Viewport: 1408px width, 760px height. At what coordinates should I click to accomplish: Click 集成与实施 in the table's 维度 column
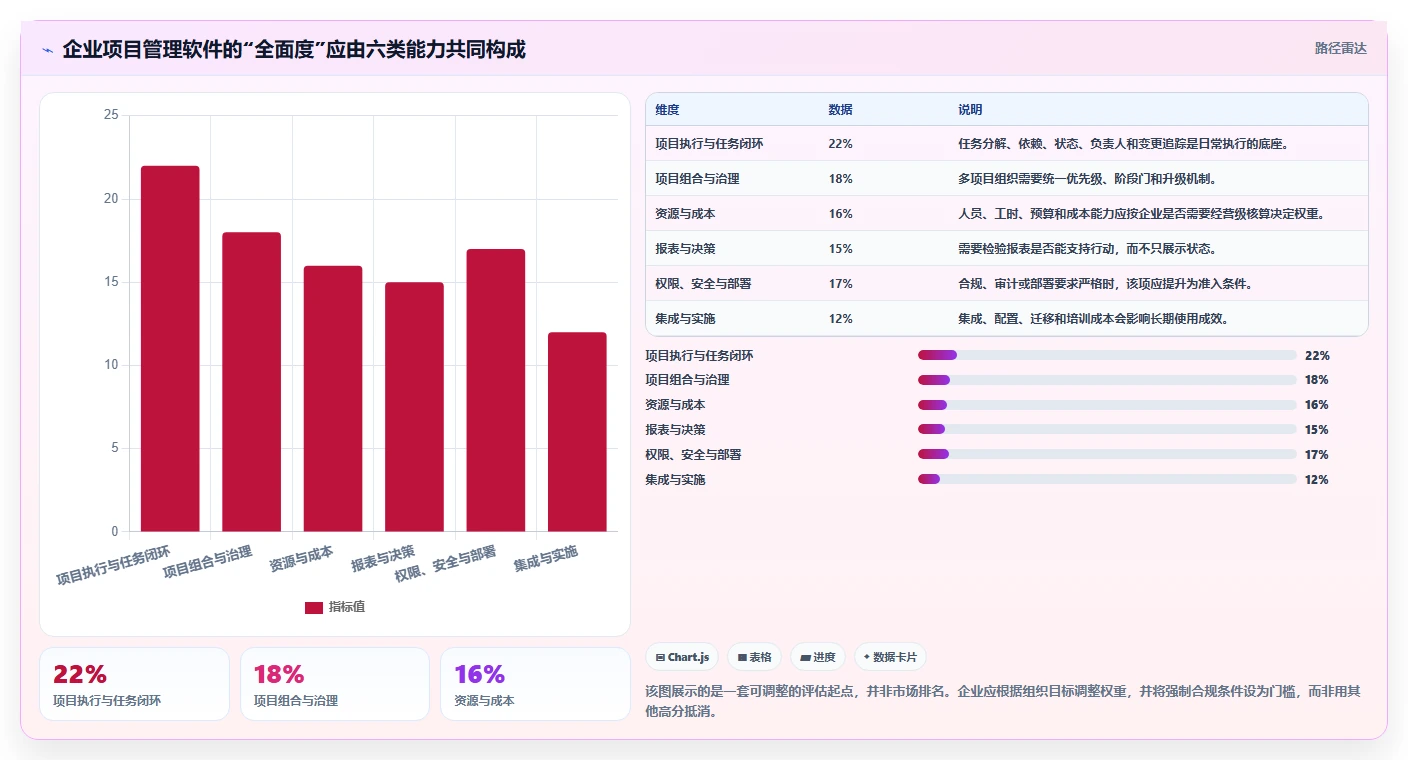(685, 319)
